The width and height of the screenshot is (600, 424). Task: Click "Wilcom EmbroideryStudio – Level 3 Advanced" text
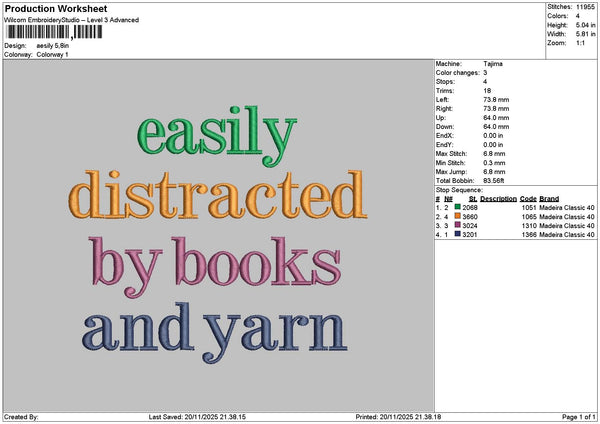point(72,20)
